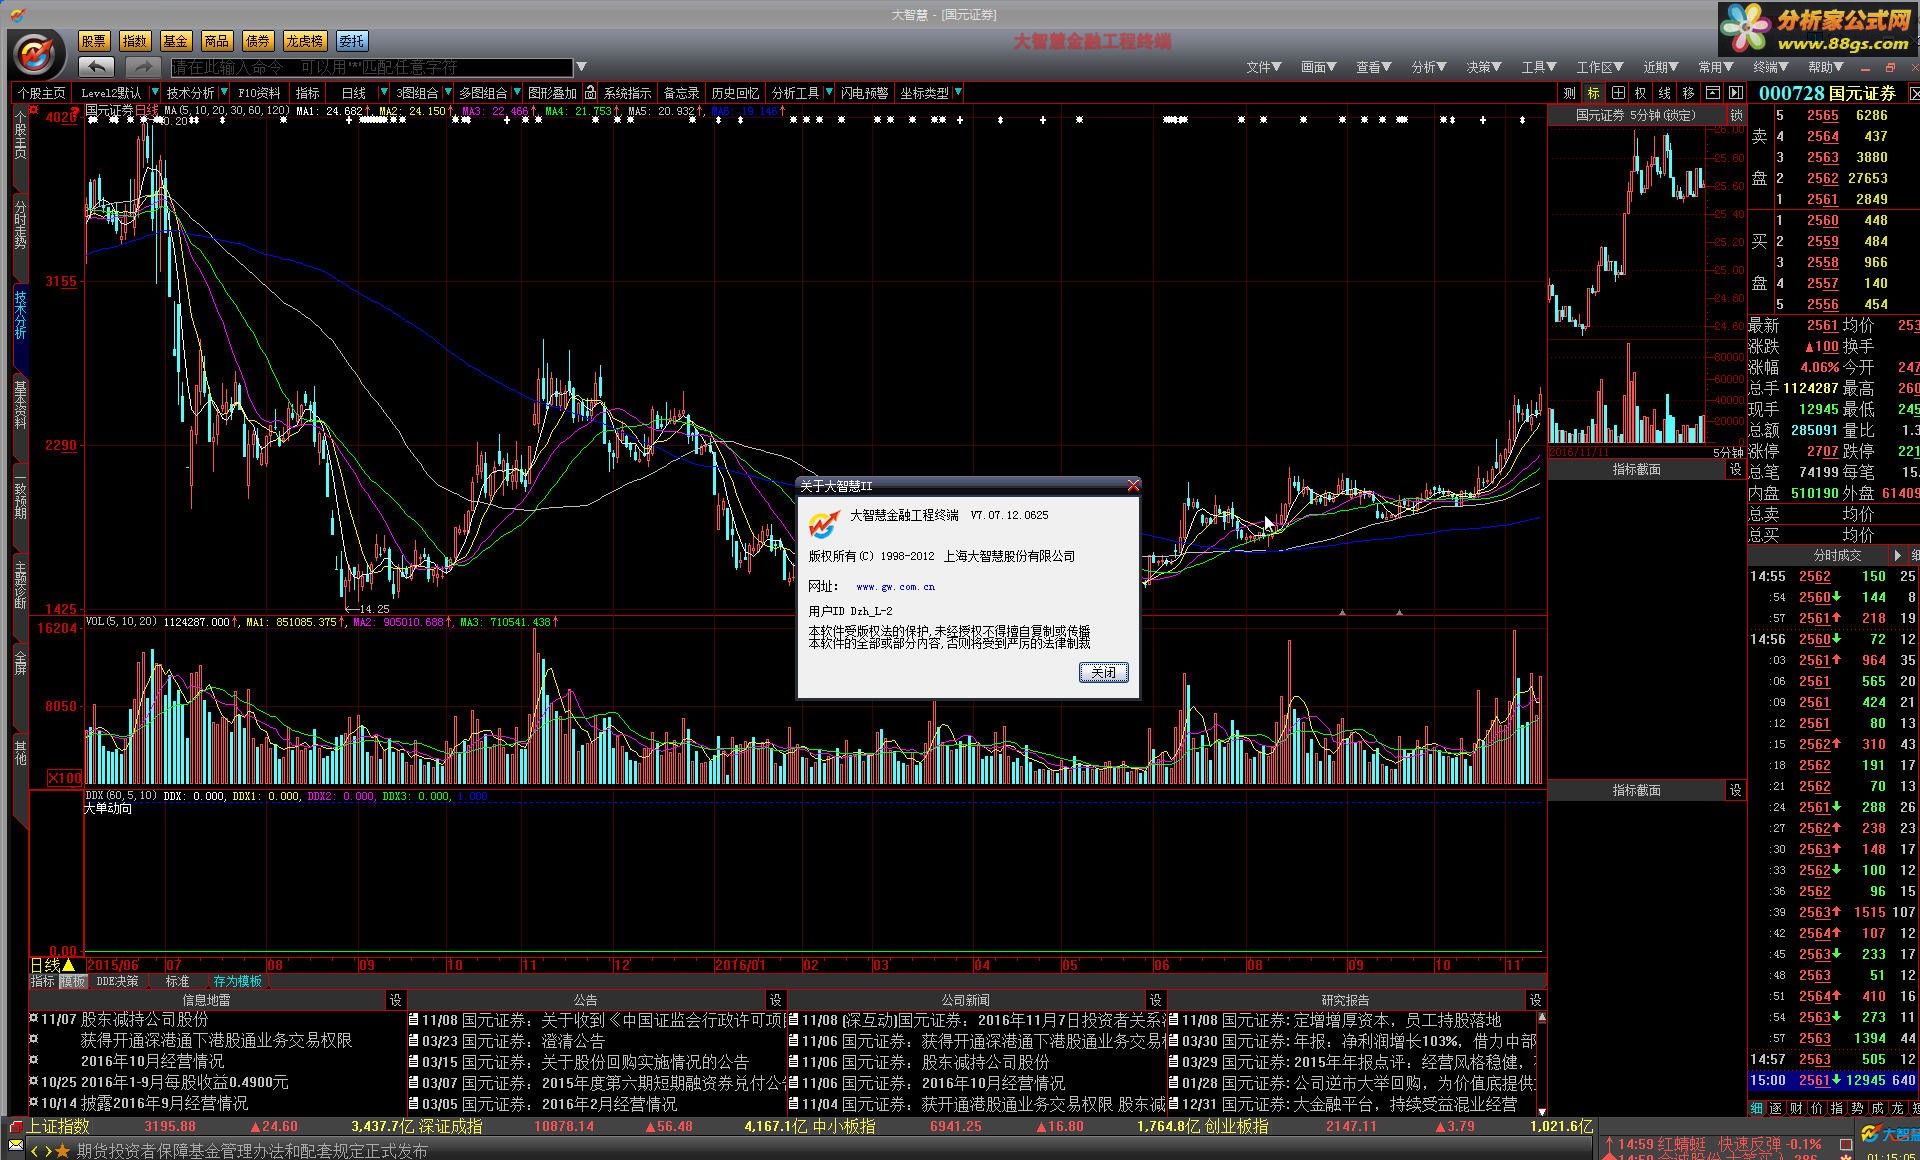
Task: Click the 存为模板 link
Action: [x=237, y=982]
